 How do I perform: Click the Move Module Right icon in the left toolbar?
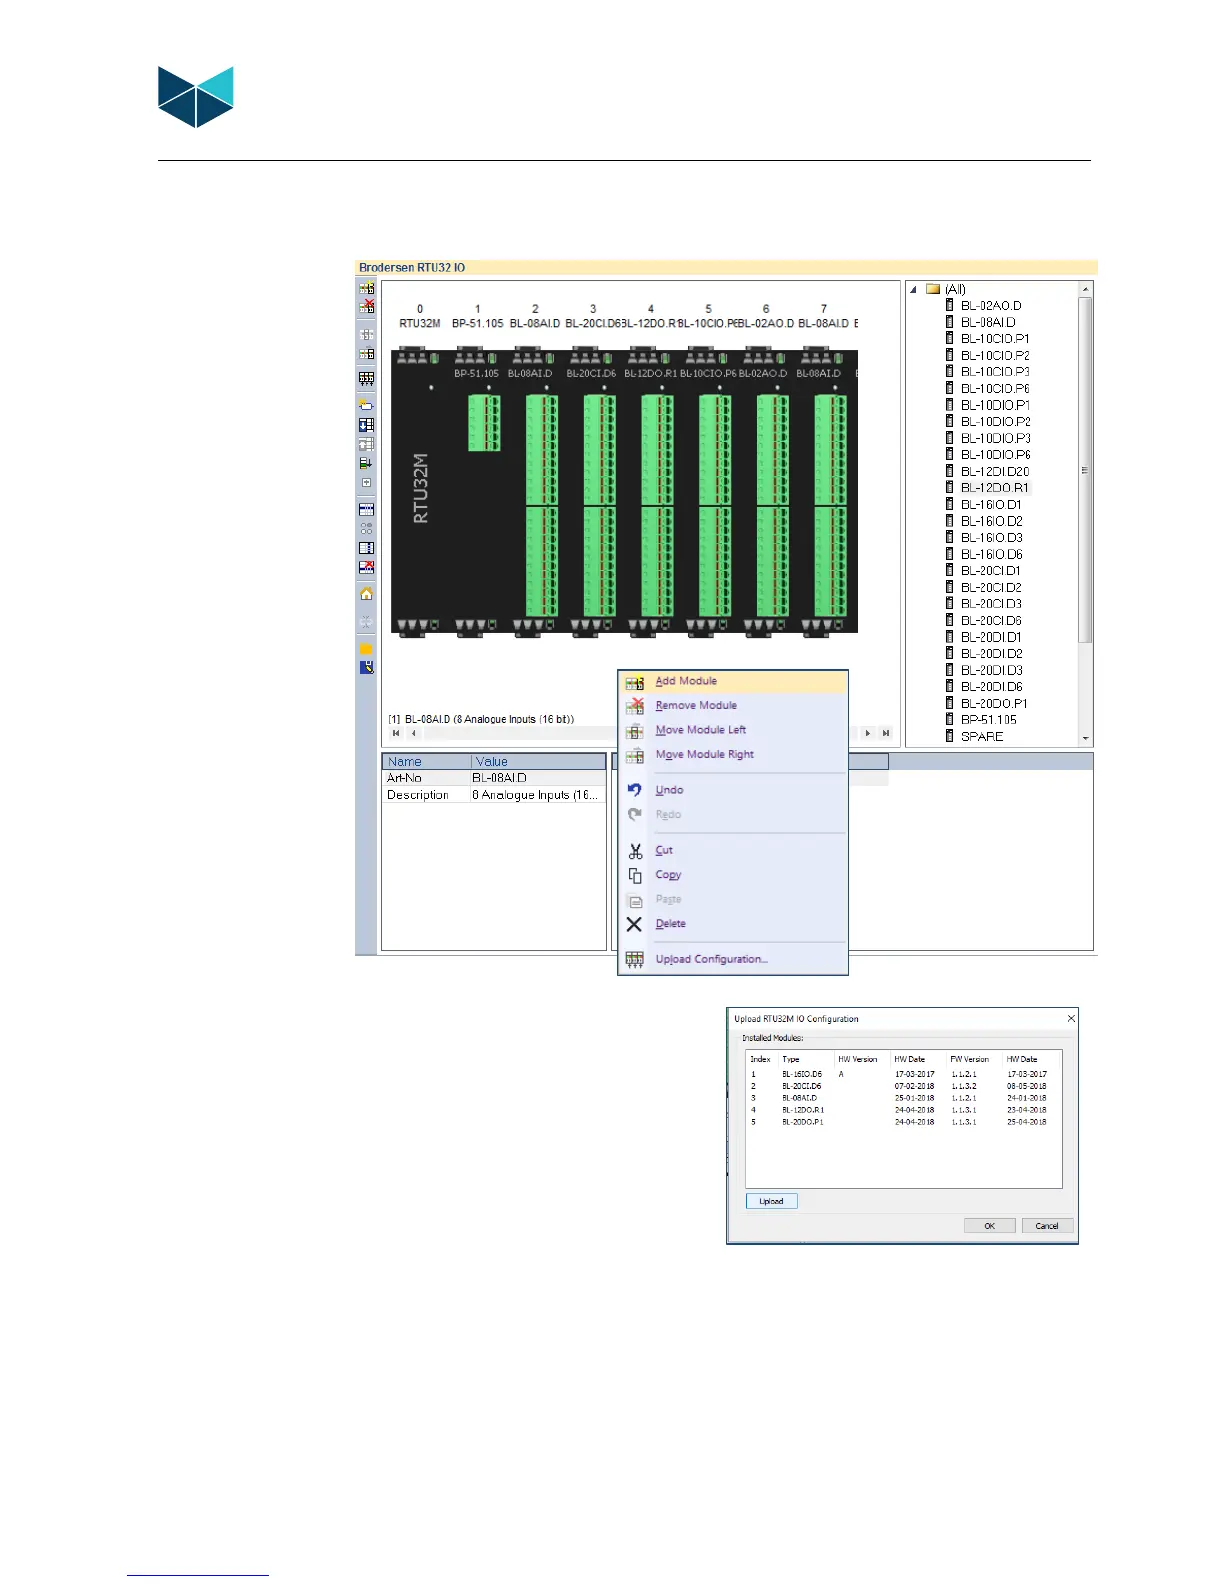[367, 353]
